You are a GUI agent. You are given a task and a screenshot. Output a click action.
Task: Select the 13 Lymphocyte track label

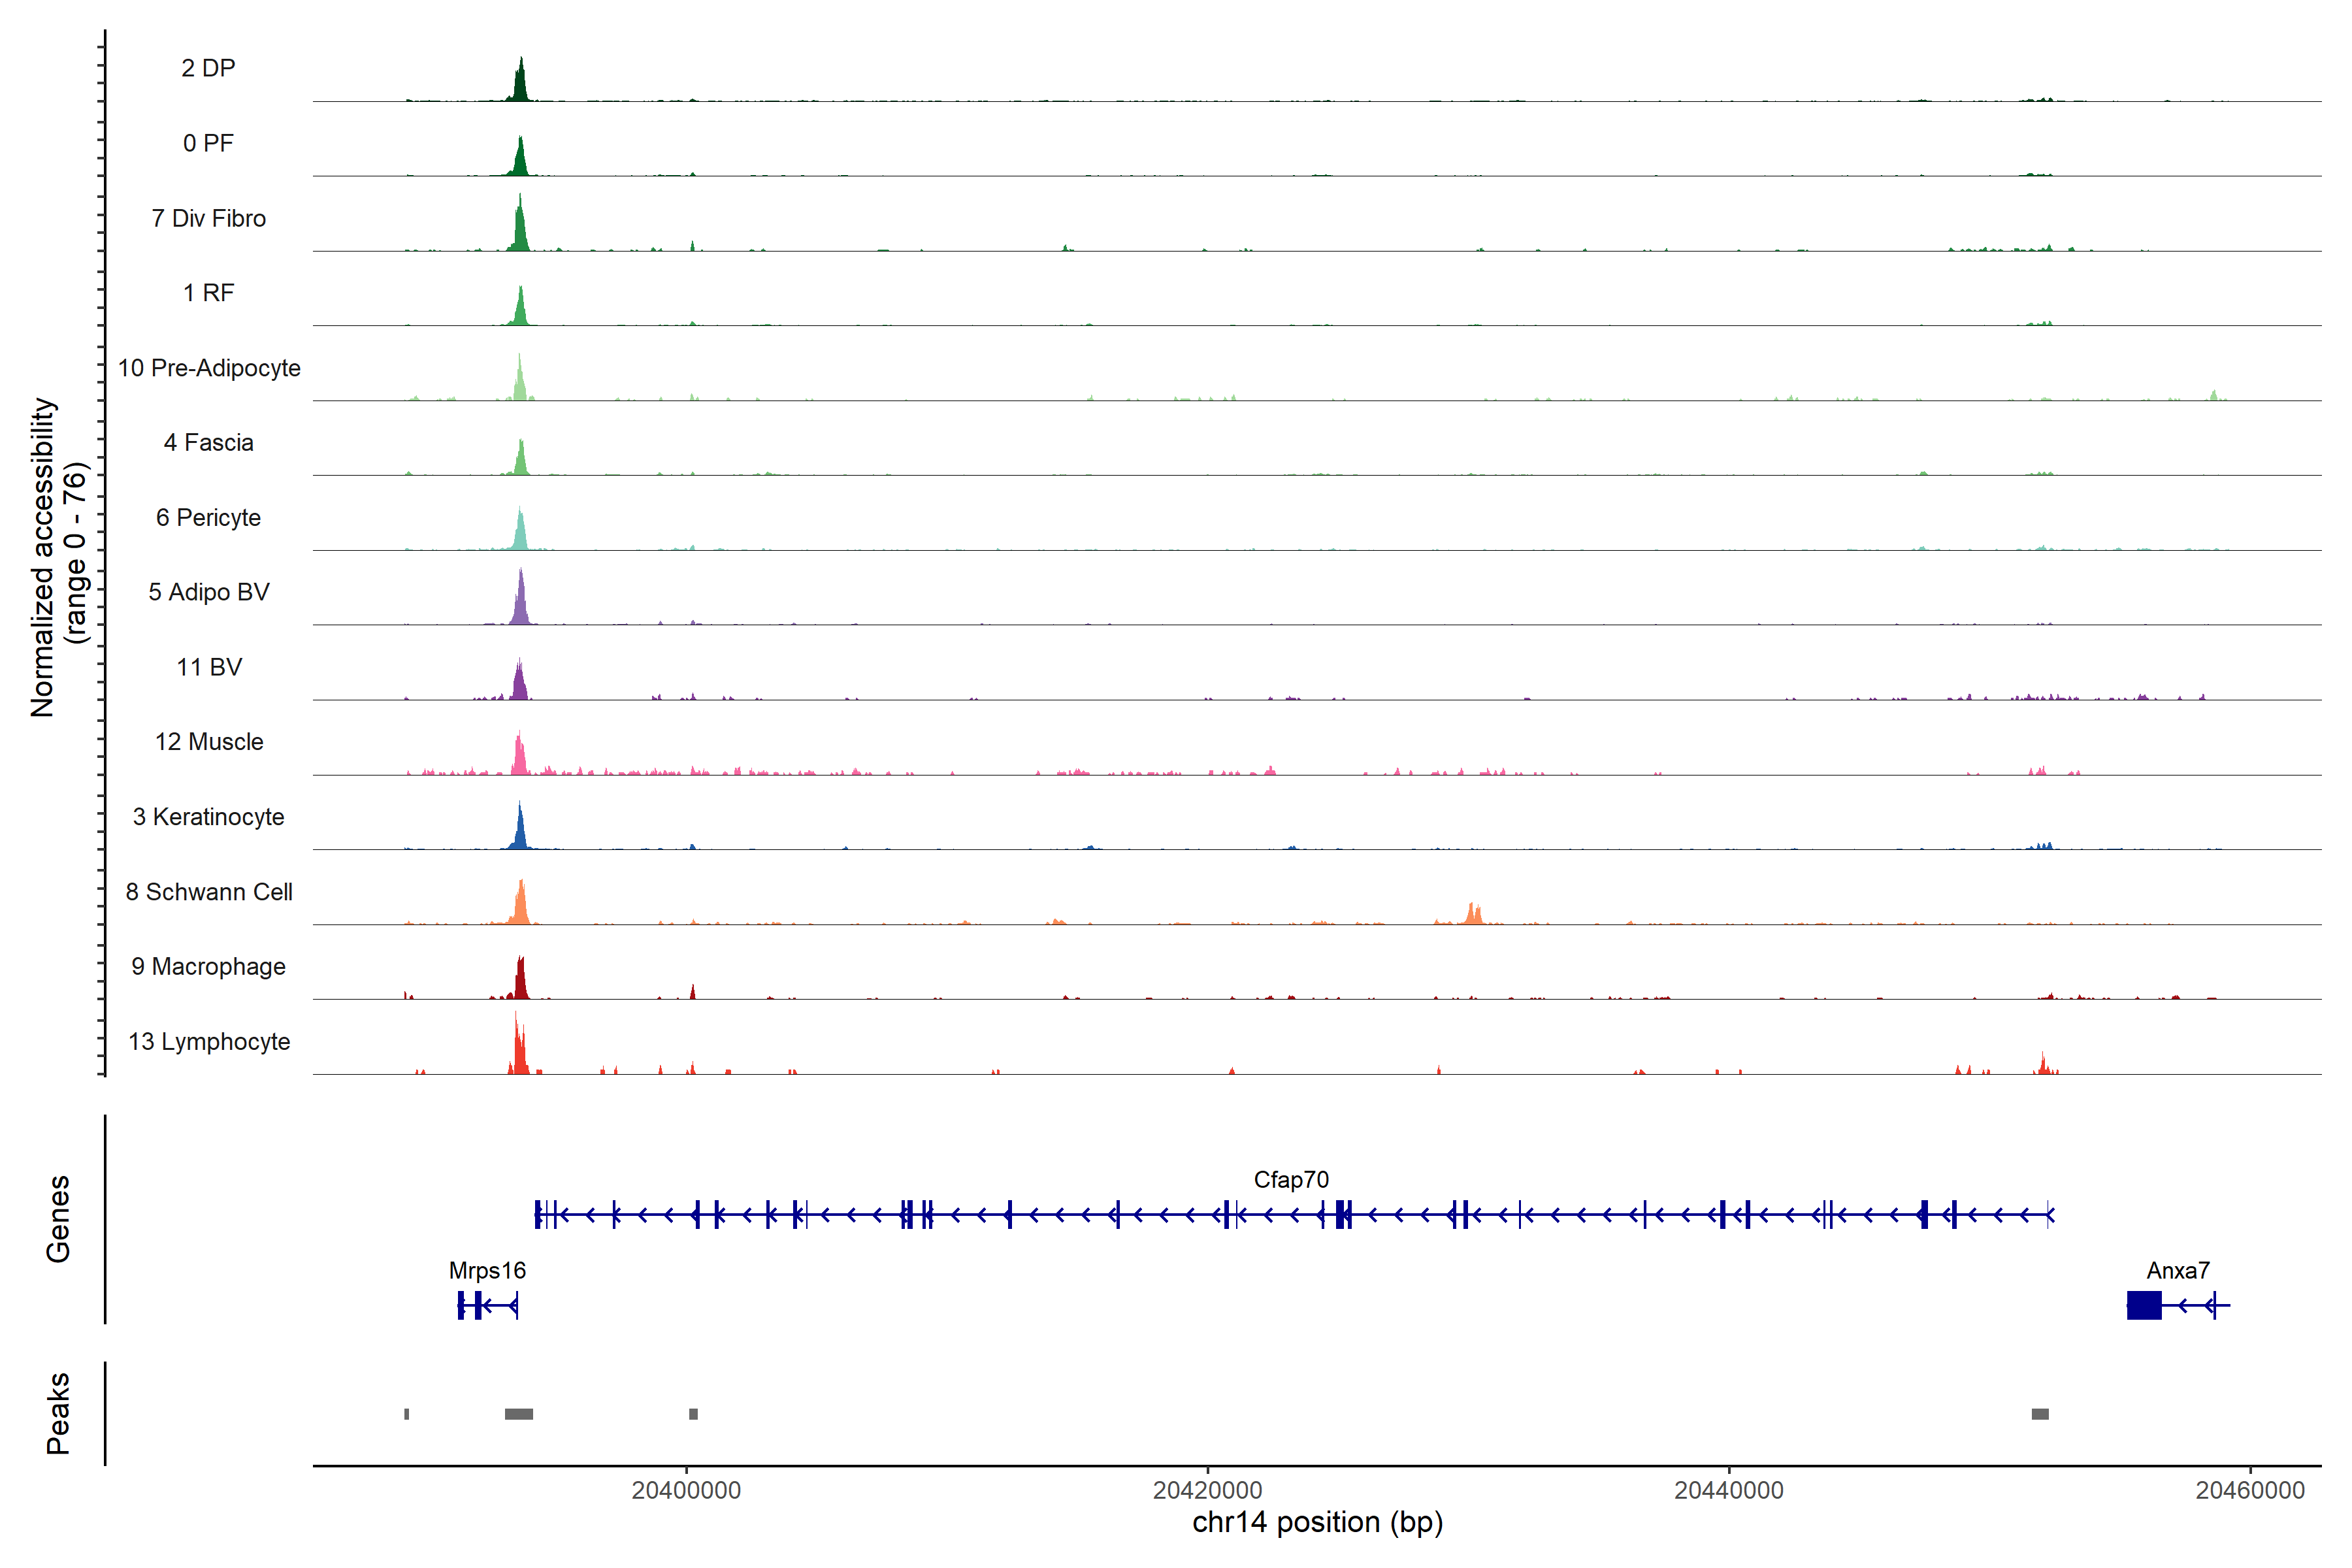point(209,1042)
